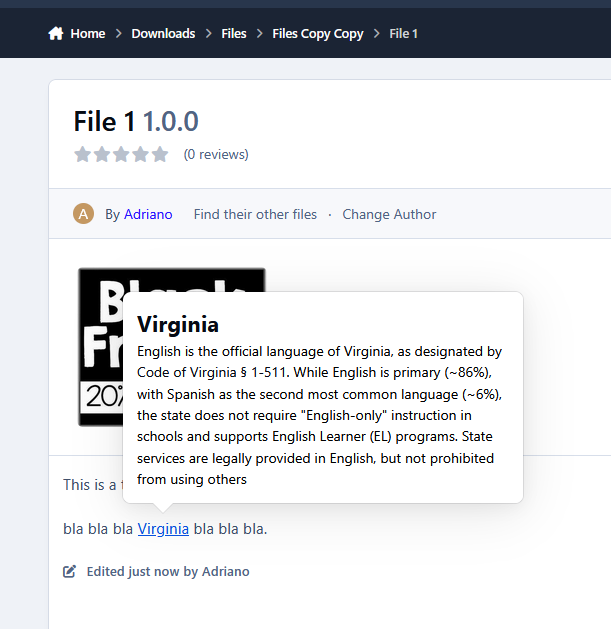Choose the fourth rating star
Screen dimensions: 611x629
pyautogui.click(x=140, y=154)
